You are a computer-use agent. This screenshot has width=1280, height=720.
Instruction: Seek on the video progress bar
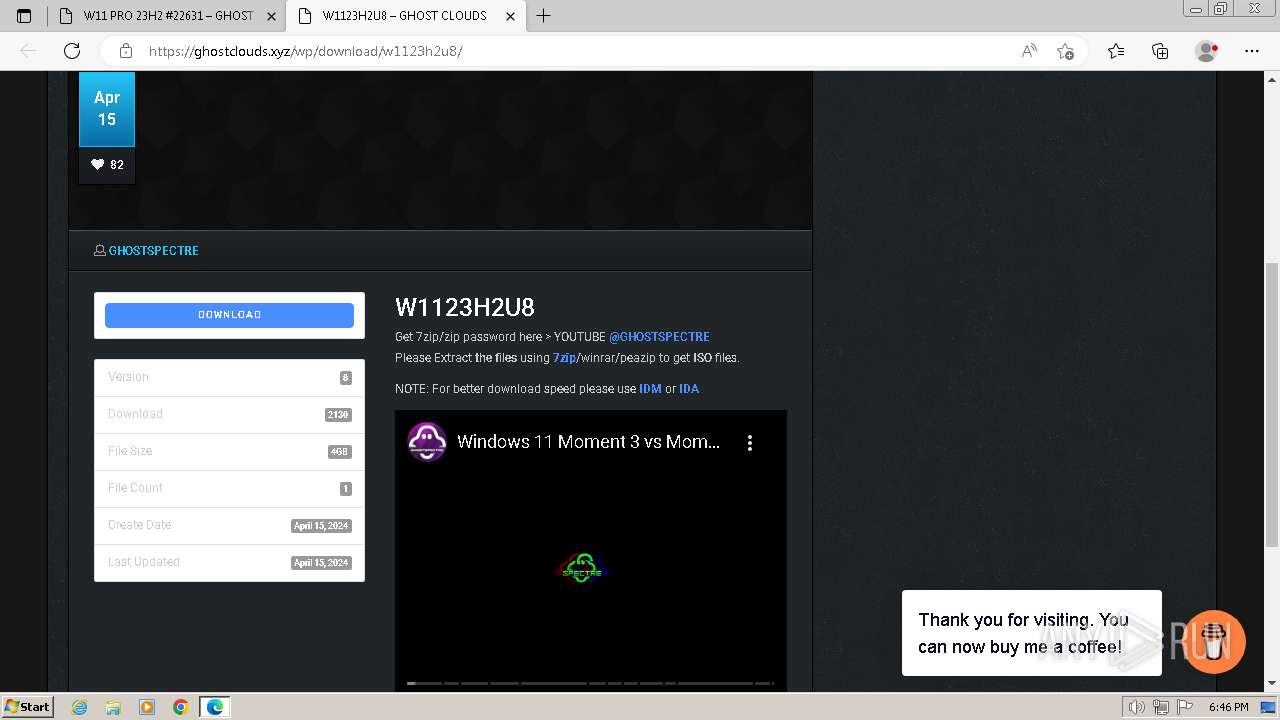[x=590, y=683]
